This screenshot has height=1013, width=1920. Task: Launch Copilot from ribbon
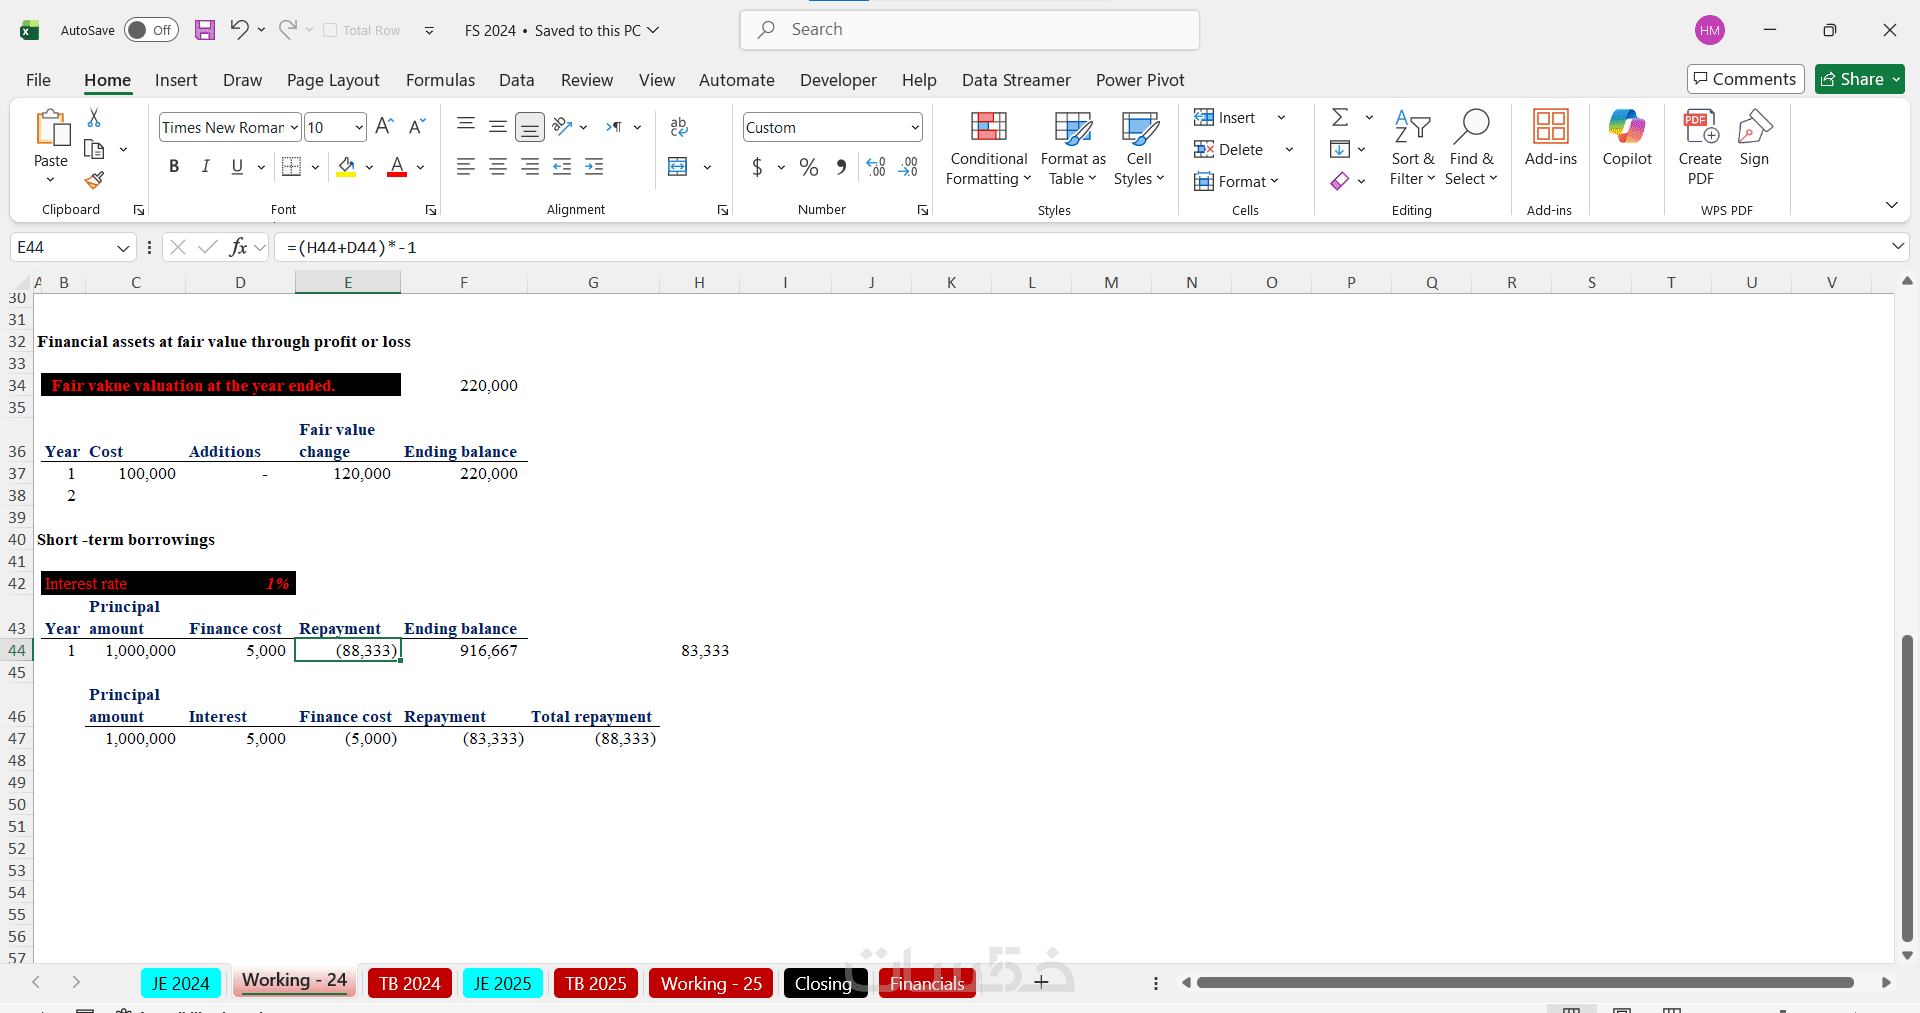pos(1627,139)
